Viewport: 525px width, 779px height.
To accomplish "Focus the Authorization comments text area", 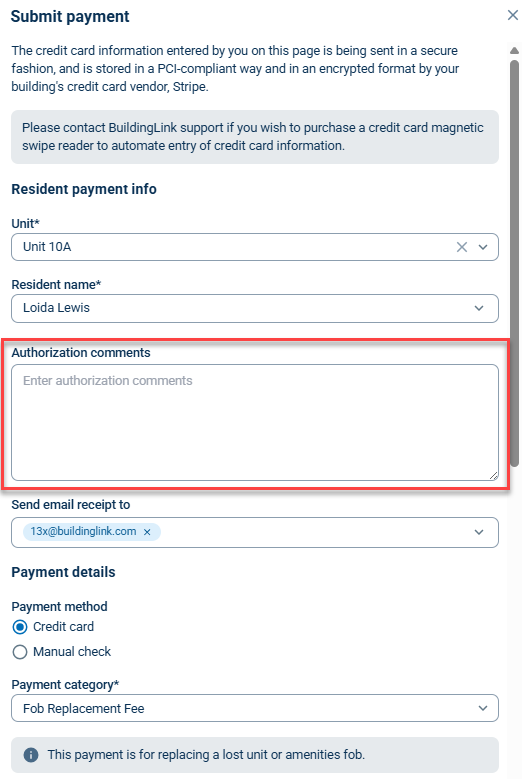I will tap(255, 423).
